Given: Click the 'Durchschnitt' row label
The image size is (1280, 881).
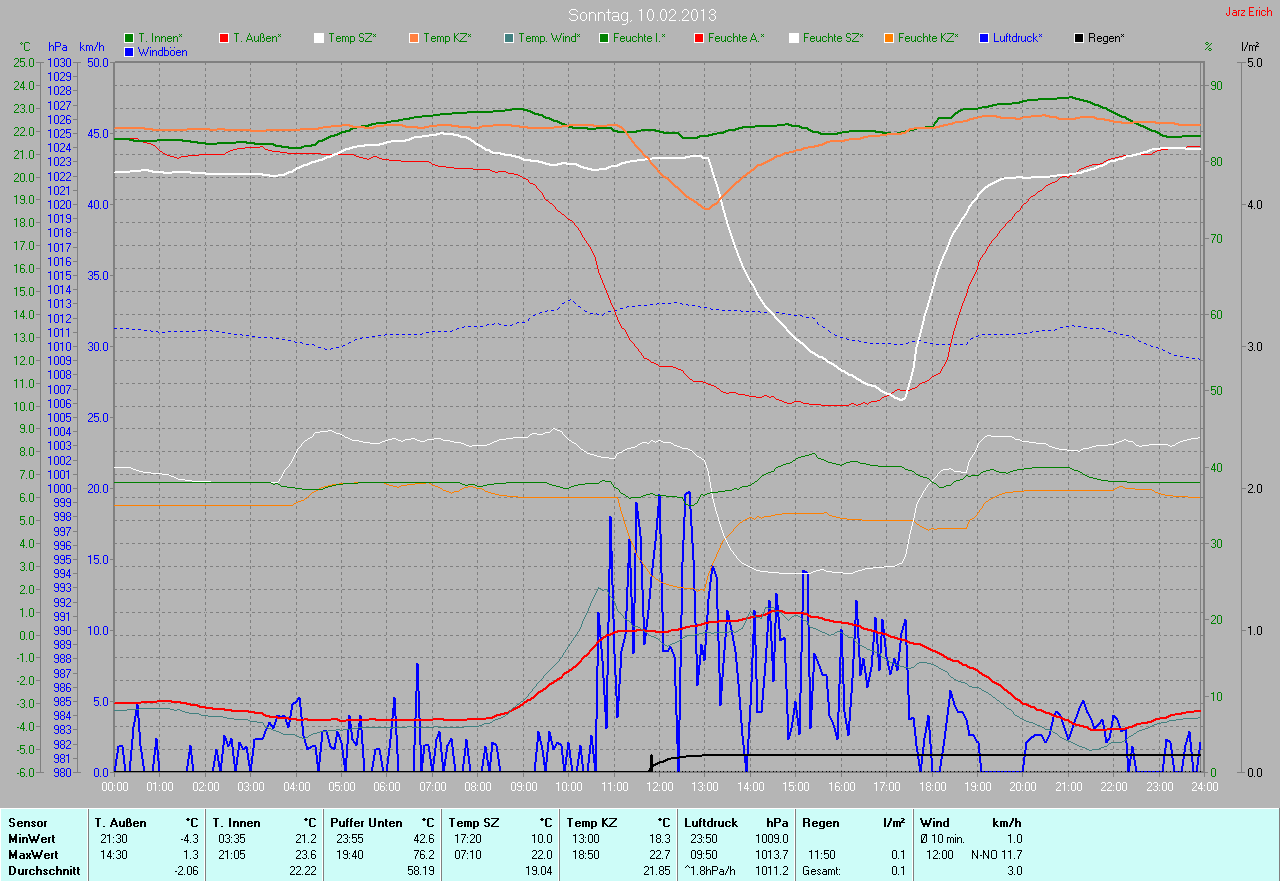Looking at the screenshot, I should (42, 871).
